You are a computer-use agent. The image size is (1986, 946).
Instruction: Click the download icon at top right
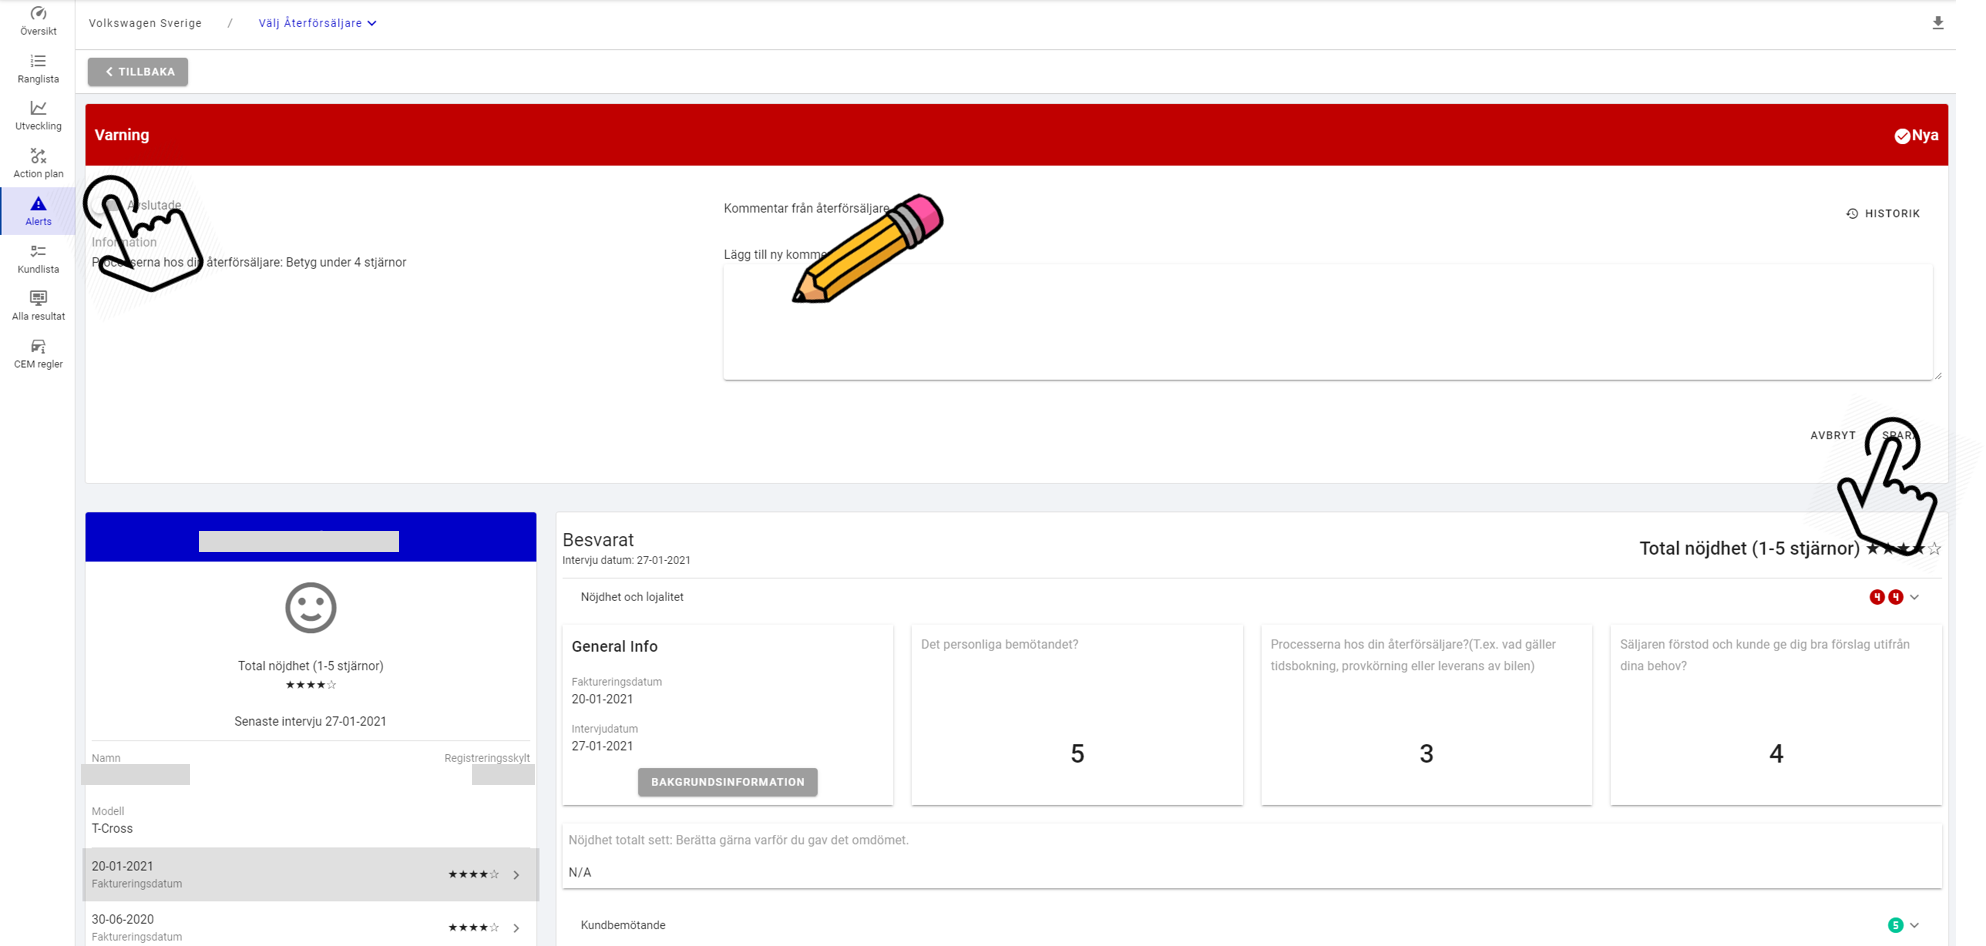1938,23
